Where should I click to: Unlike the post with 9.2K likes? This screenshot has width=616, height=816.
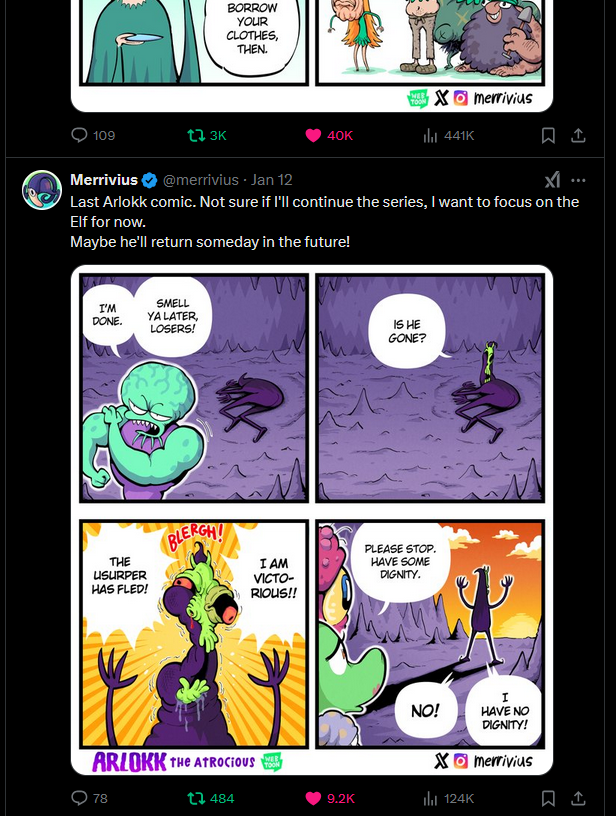(x=330, y=798)
